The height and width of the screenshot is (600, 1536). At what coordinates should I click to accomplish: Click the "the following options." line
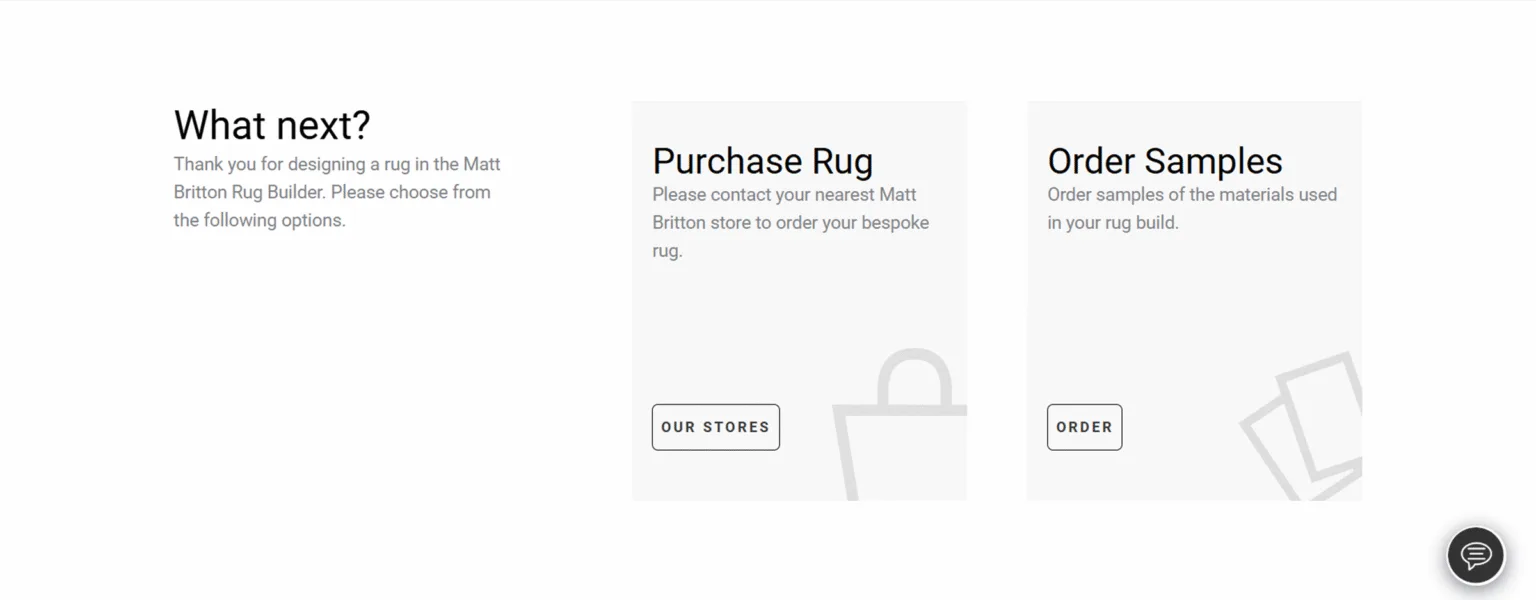click(259, 220)
